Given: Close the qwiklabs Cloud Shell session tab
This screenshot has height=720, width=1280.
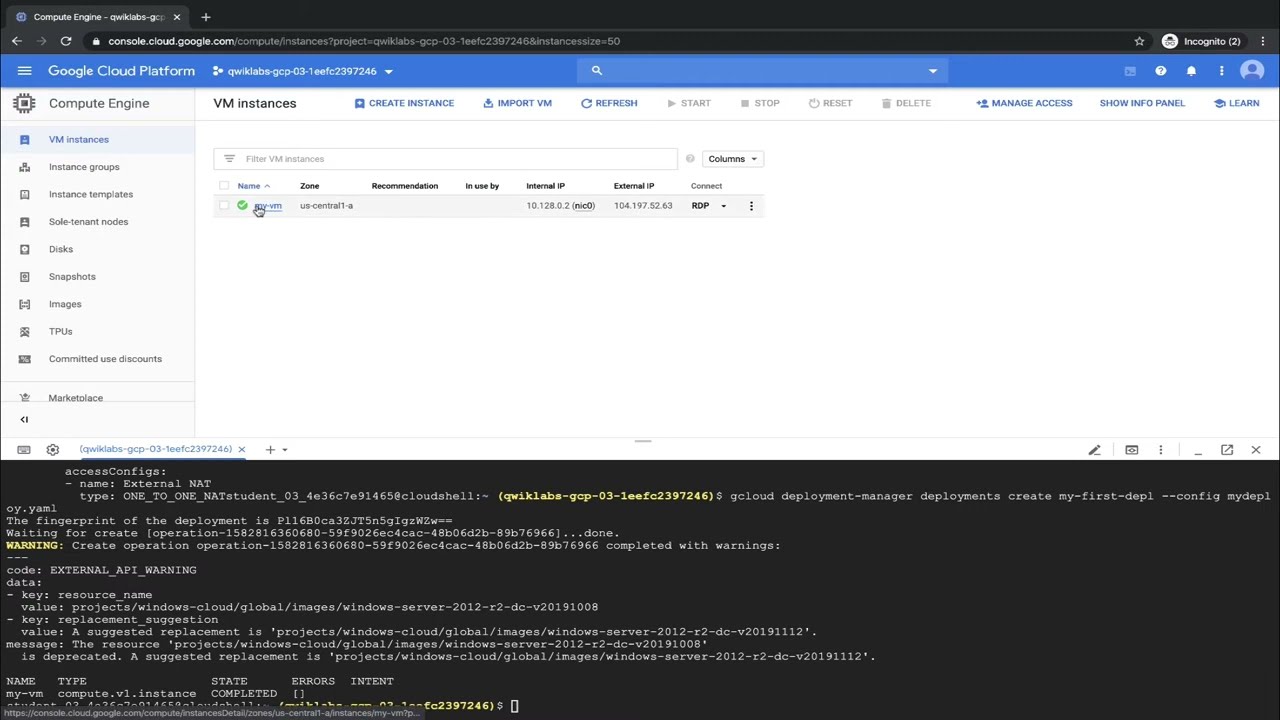Looking at the screenshot, I should click(x=241, y=449).
